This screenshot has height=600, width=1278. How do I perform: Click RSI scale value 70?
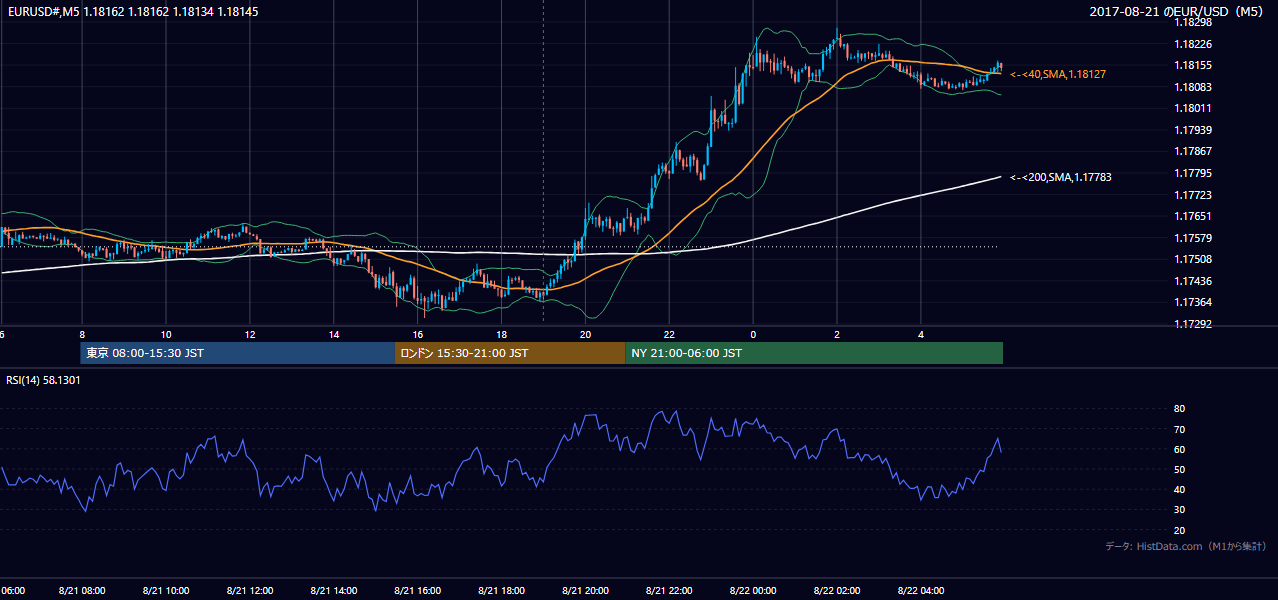point(1180,429)
